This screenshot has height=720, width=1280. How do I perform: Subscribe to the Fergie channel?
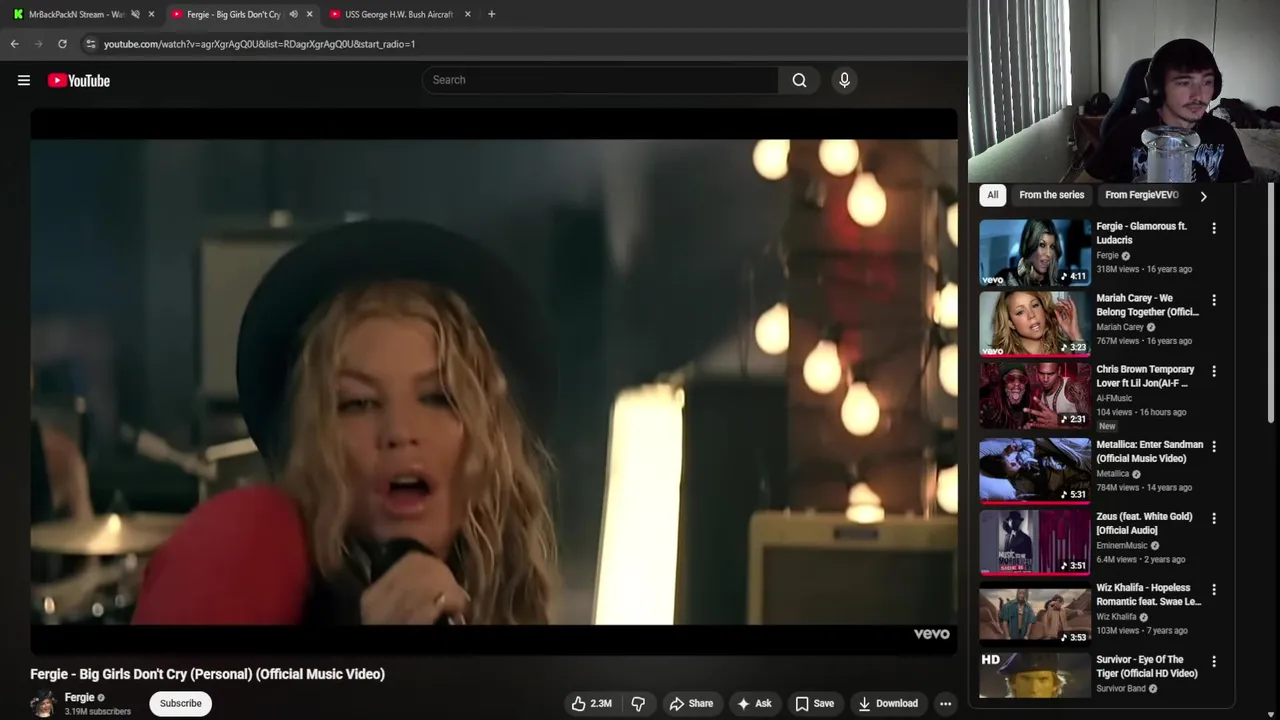(x=181, y=703)
